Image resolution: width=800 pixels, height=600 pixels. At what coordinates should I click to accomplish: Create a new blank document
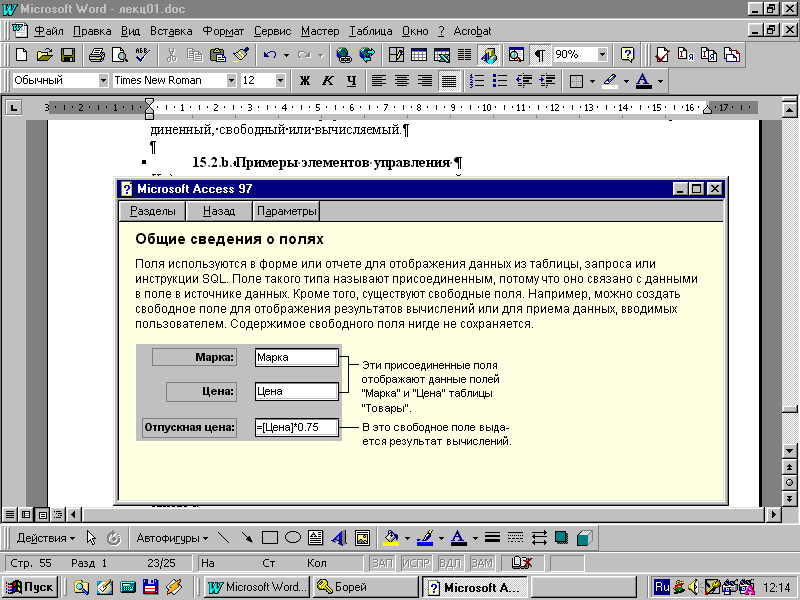point(21,55)
